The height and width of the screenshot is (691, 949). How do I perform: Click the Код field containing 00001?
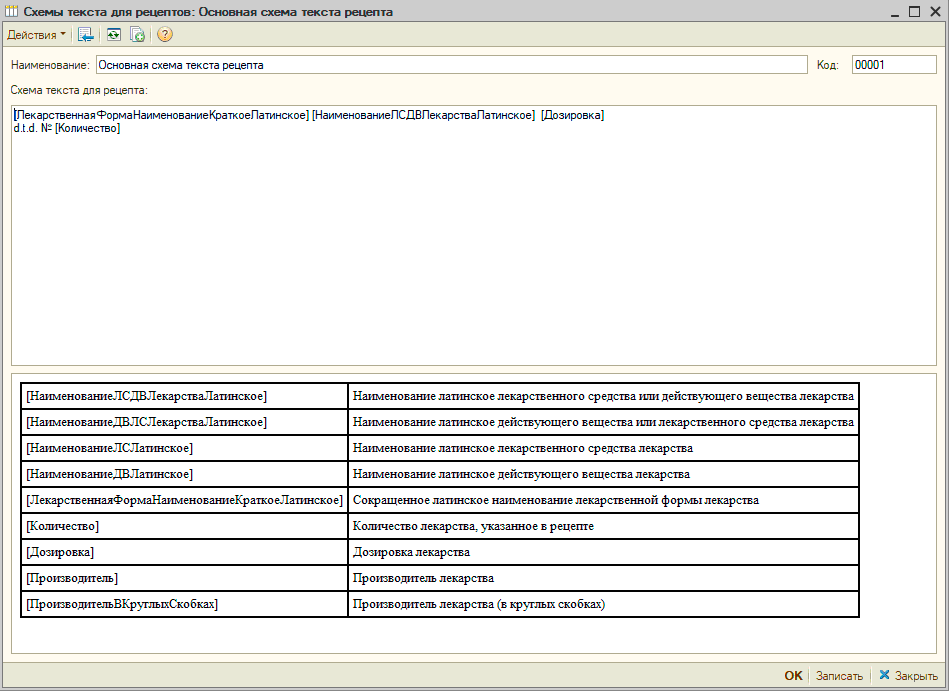(893, 65)
